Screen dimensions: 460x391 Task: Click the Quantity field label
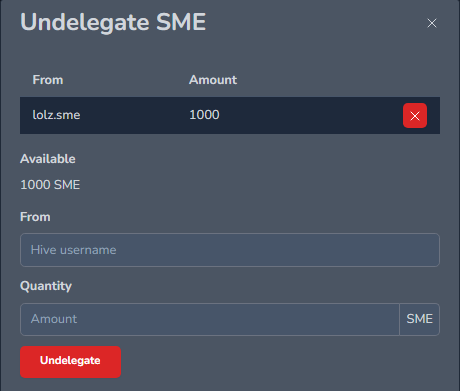pyautogui.click(x=46, y=286)
